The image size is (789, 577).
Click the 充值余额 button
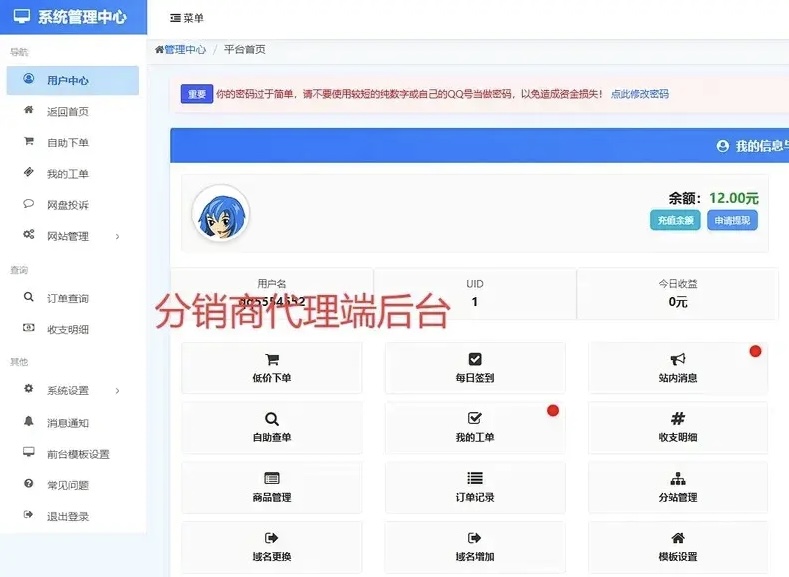675,220
